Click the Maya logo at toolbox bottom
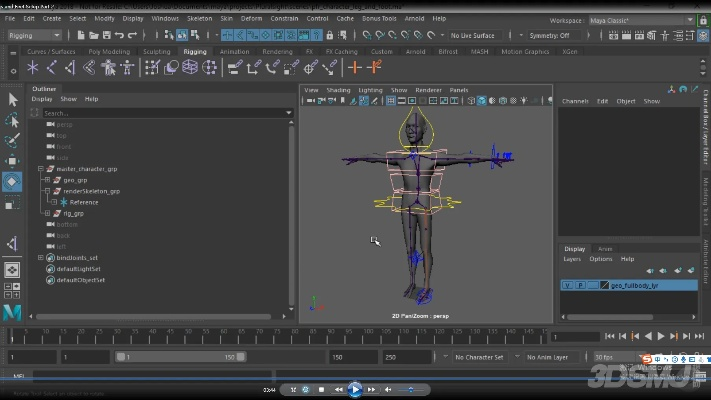This screenshot has width=711, height=400. coord(12,313)
